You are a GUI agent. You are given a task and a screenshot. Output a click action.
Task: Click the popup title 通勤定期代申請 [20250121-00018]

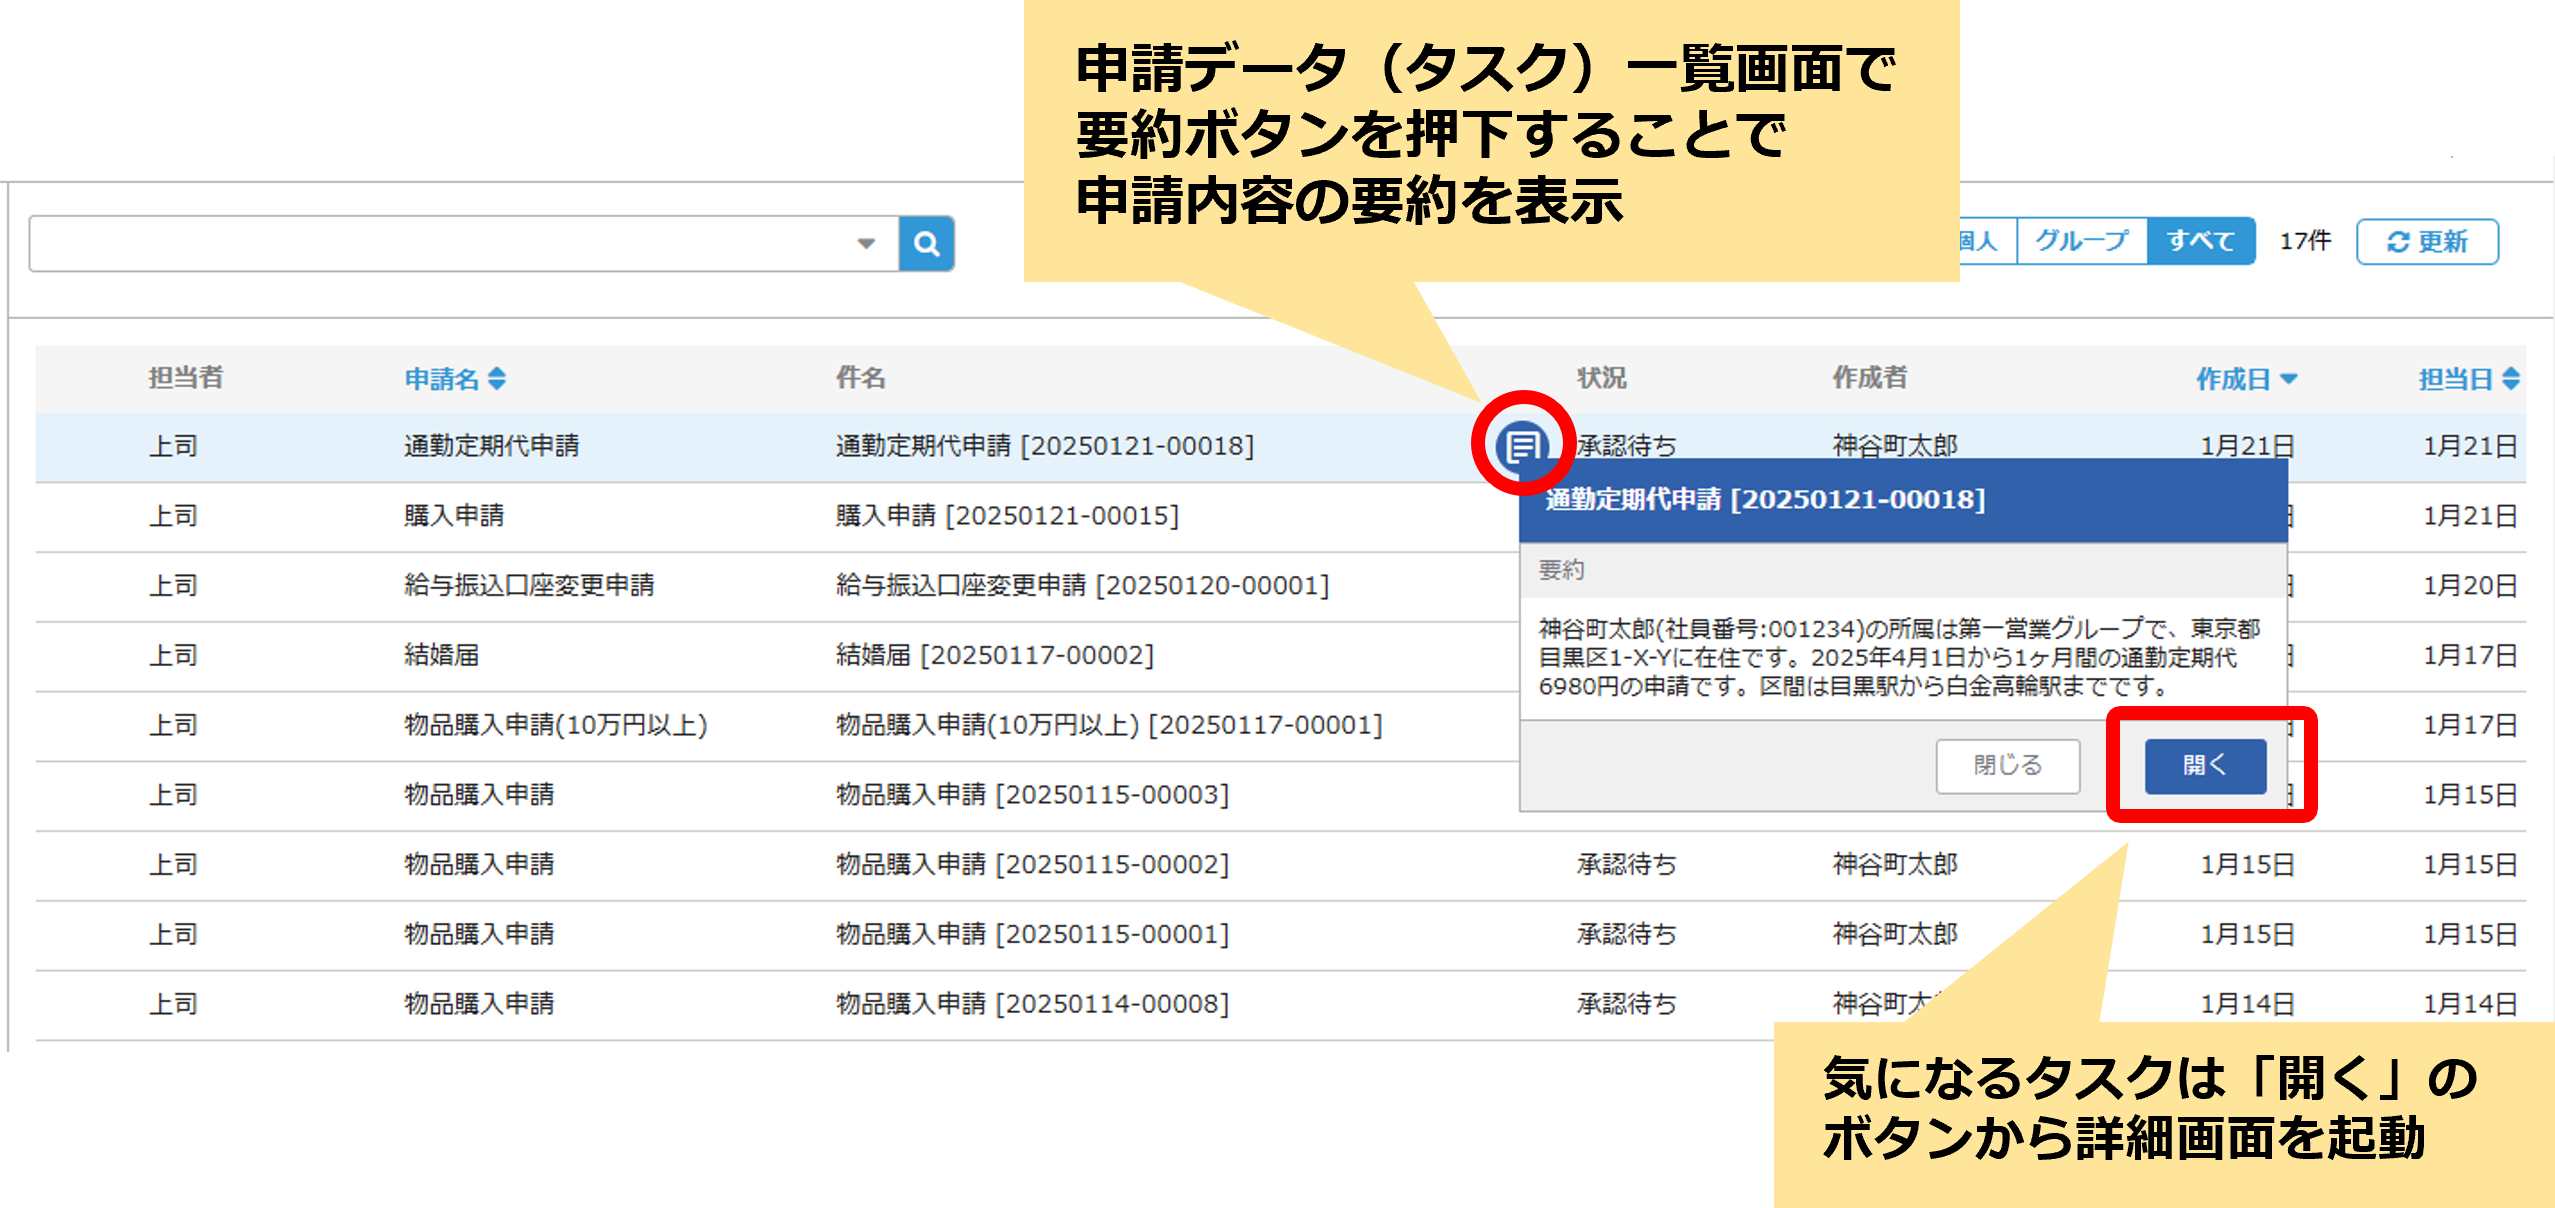point(1765,500)
